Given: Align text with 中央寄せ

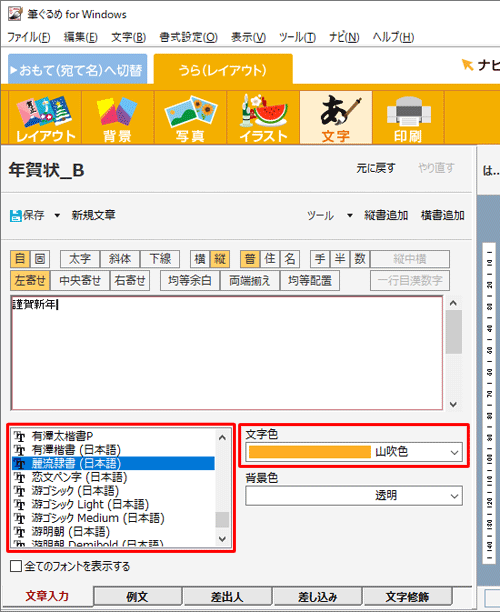Looking at the screenshot, I should click(80, 281).
